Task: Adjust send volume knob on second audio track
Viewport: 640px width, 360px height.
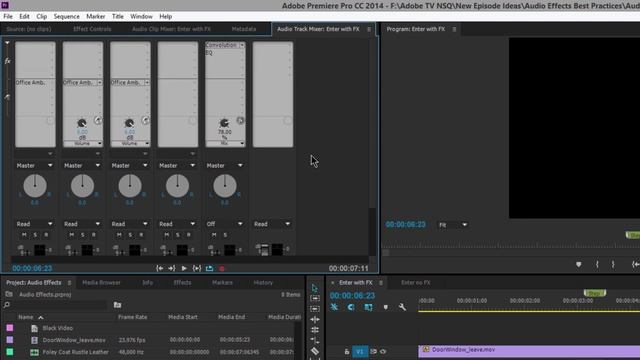Action: [x=82, y=123]
